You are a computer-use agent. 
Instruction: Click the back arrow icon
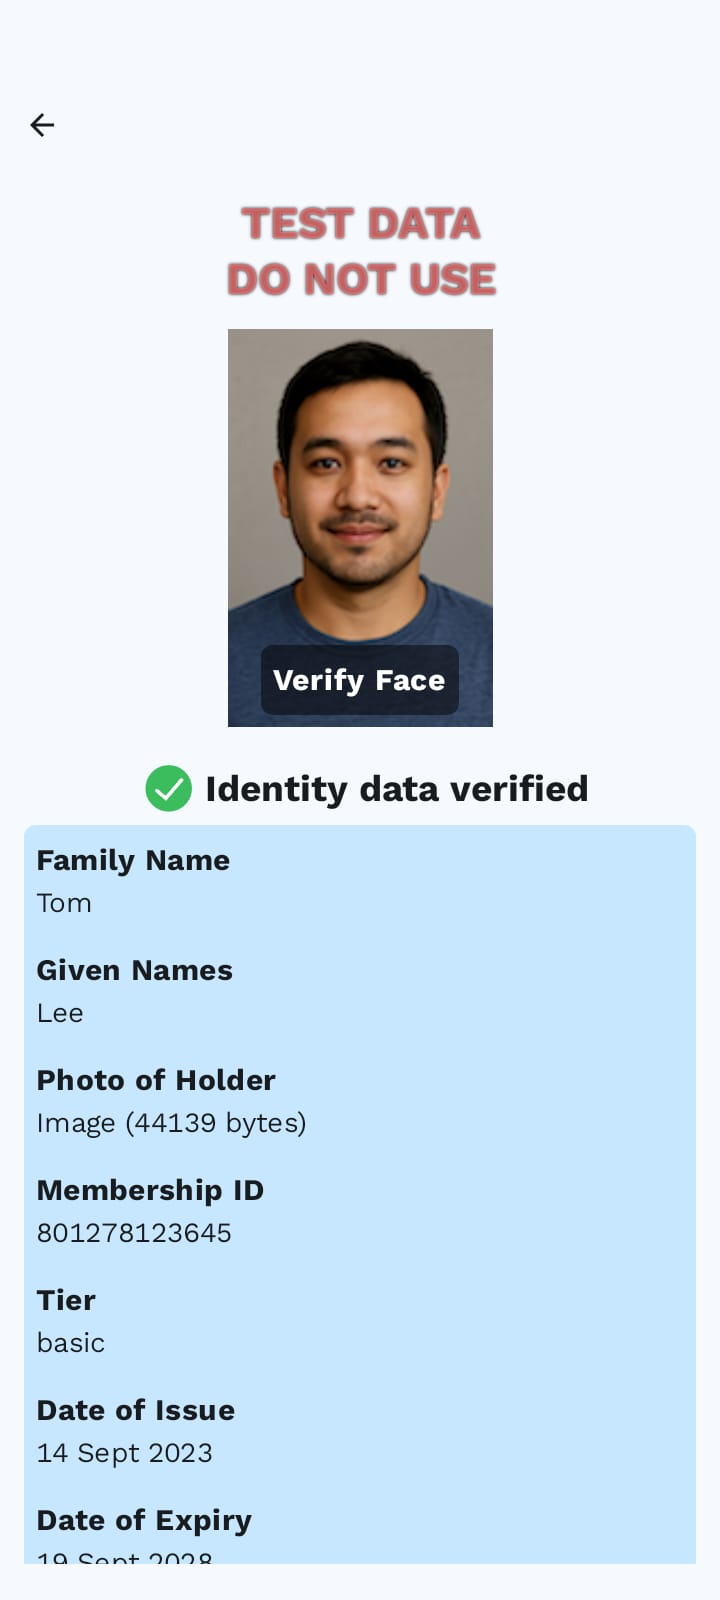42,125
